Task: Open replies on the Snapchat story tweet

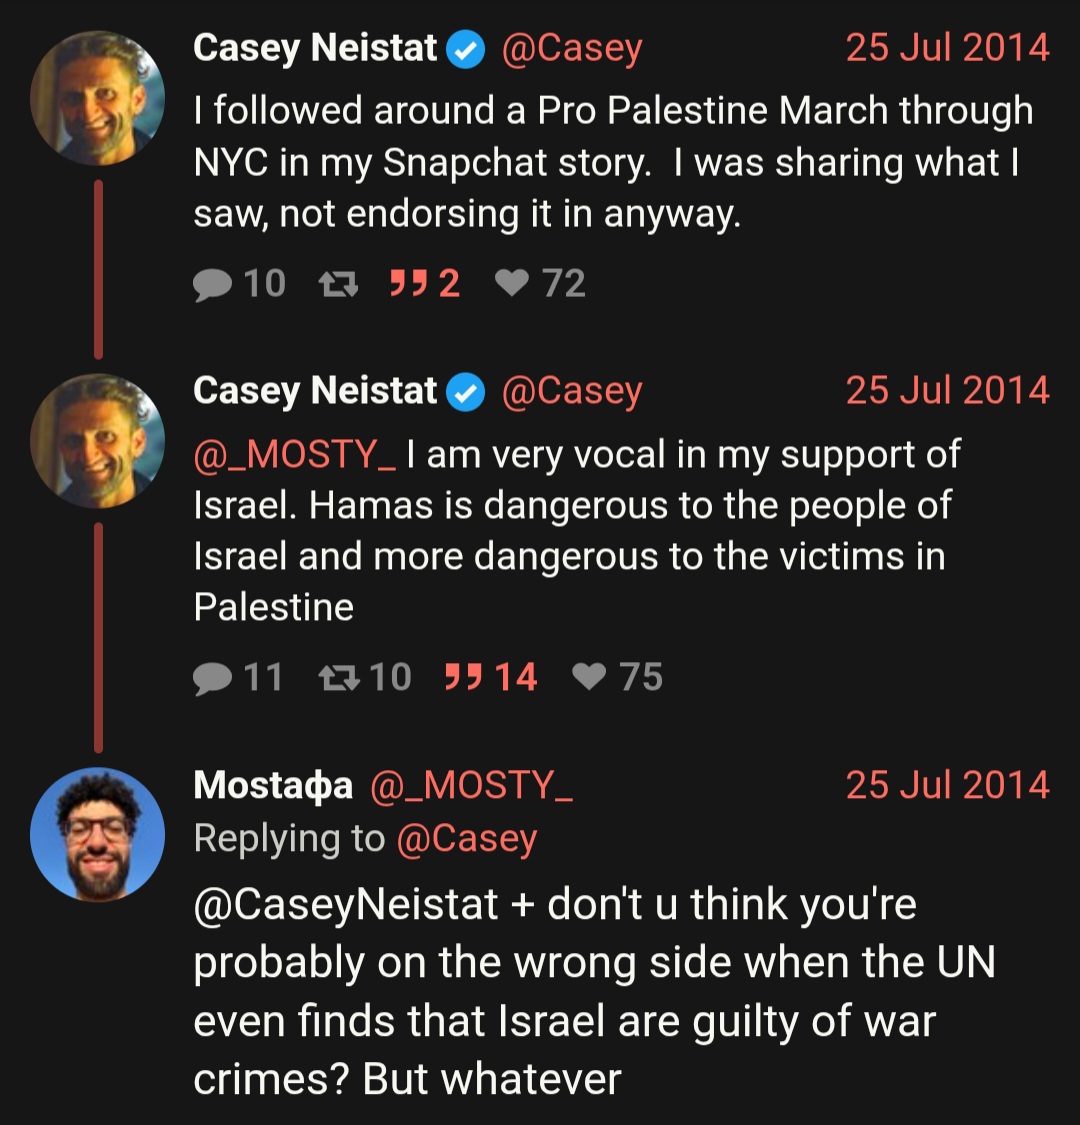Action: click(239, 283)
